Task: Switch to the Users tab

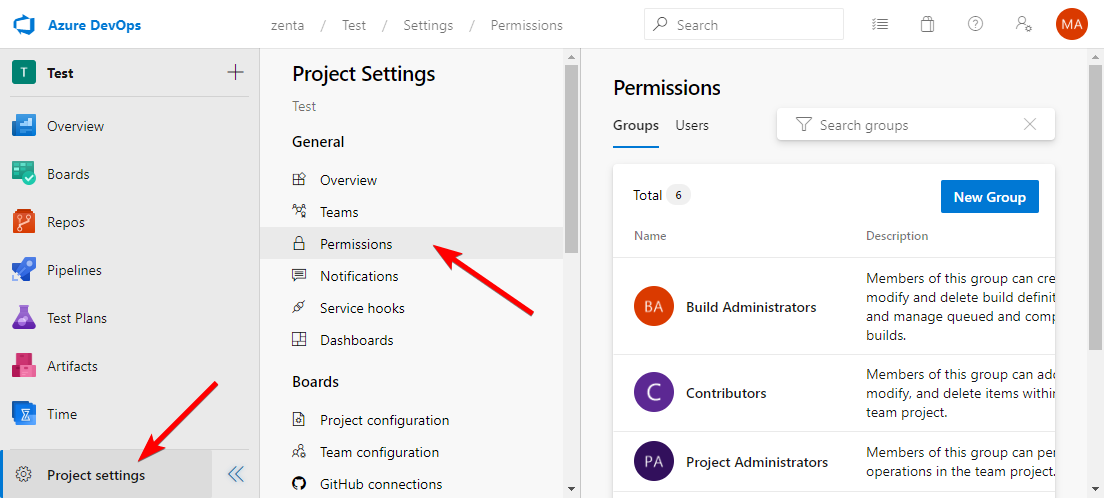Action: point(692,125)
